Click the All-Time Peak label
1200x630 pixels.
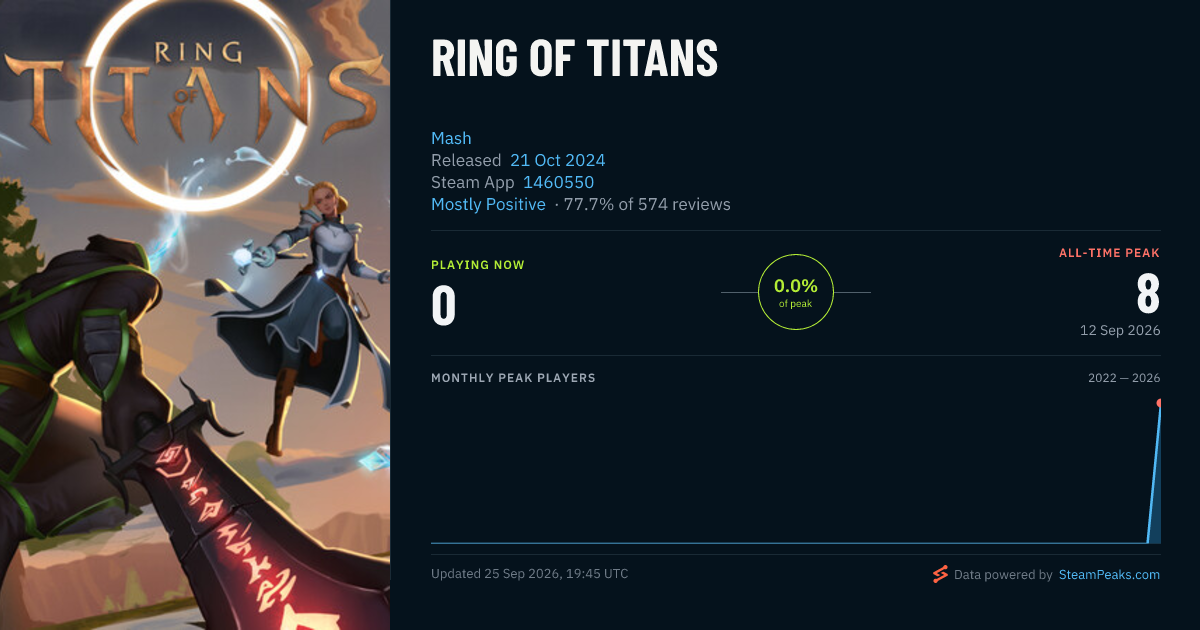[1110, 253]
